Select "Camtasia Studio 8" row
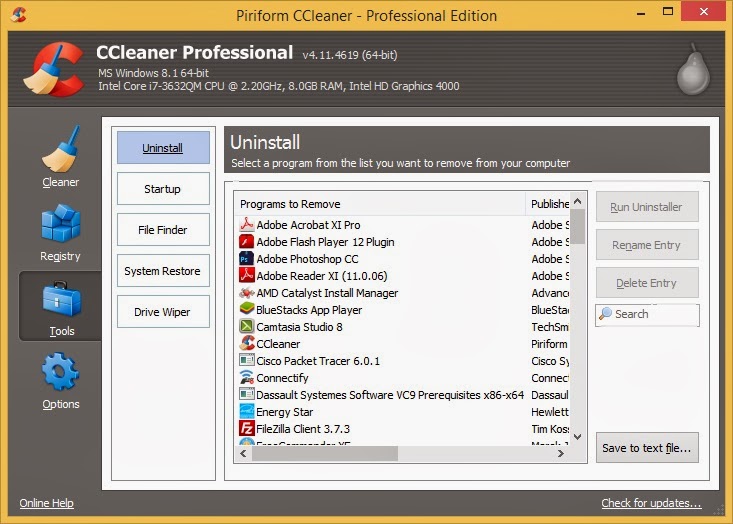Image resolution: width=733 pixels, height=524 pixels. tap(402, 327)
